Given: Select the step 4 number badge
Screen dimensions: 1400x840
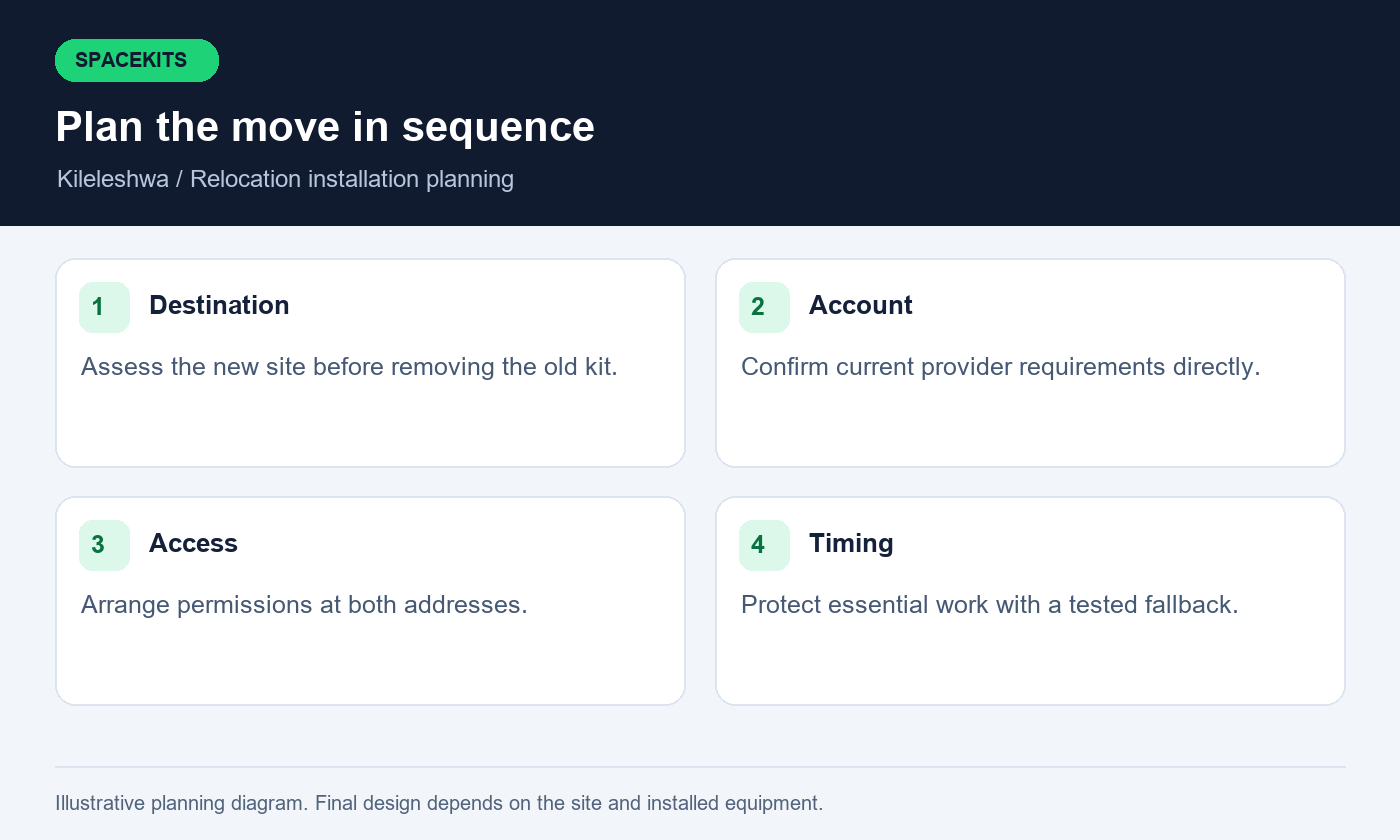Looking at the screenshot, I should point(764,545).
